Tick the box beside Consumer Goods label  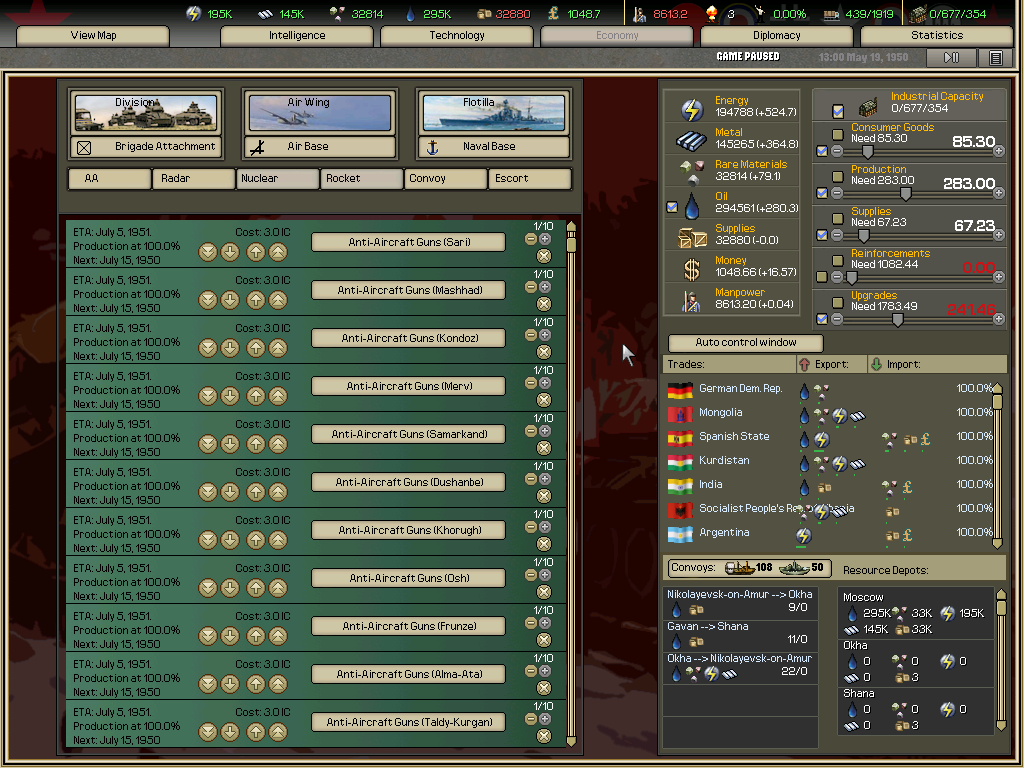coord(838,135)
